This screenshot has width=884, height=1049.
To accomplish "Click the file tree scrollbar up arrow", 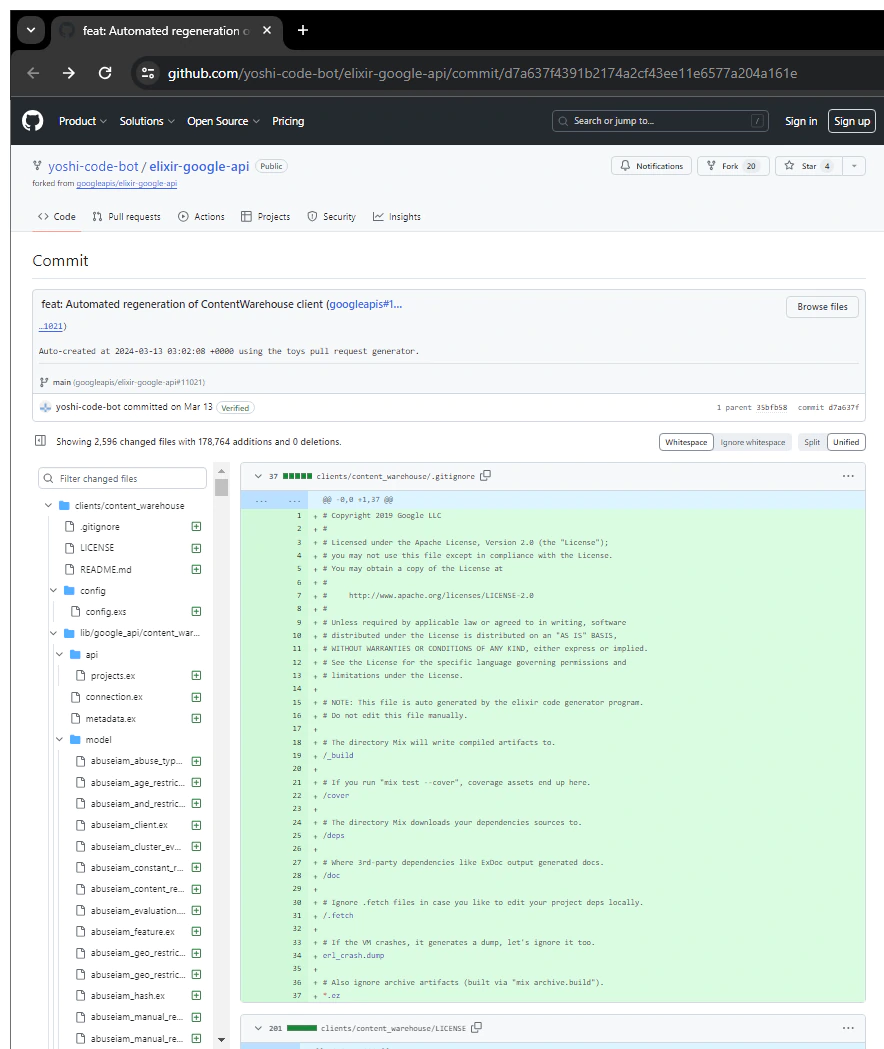I will click(222, 471).
